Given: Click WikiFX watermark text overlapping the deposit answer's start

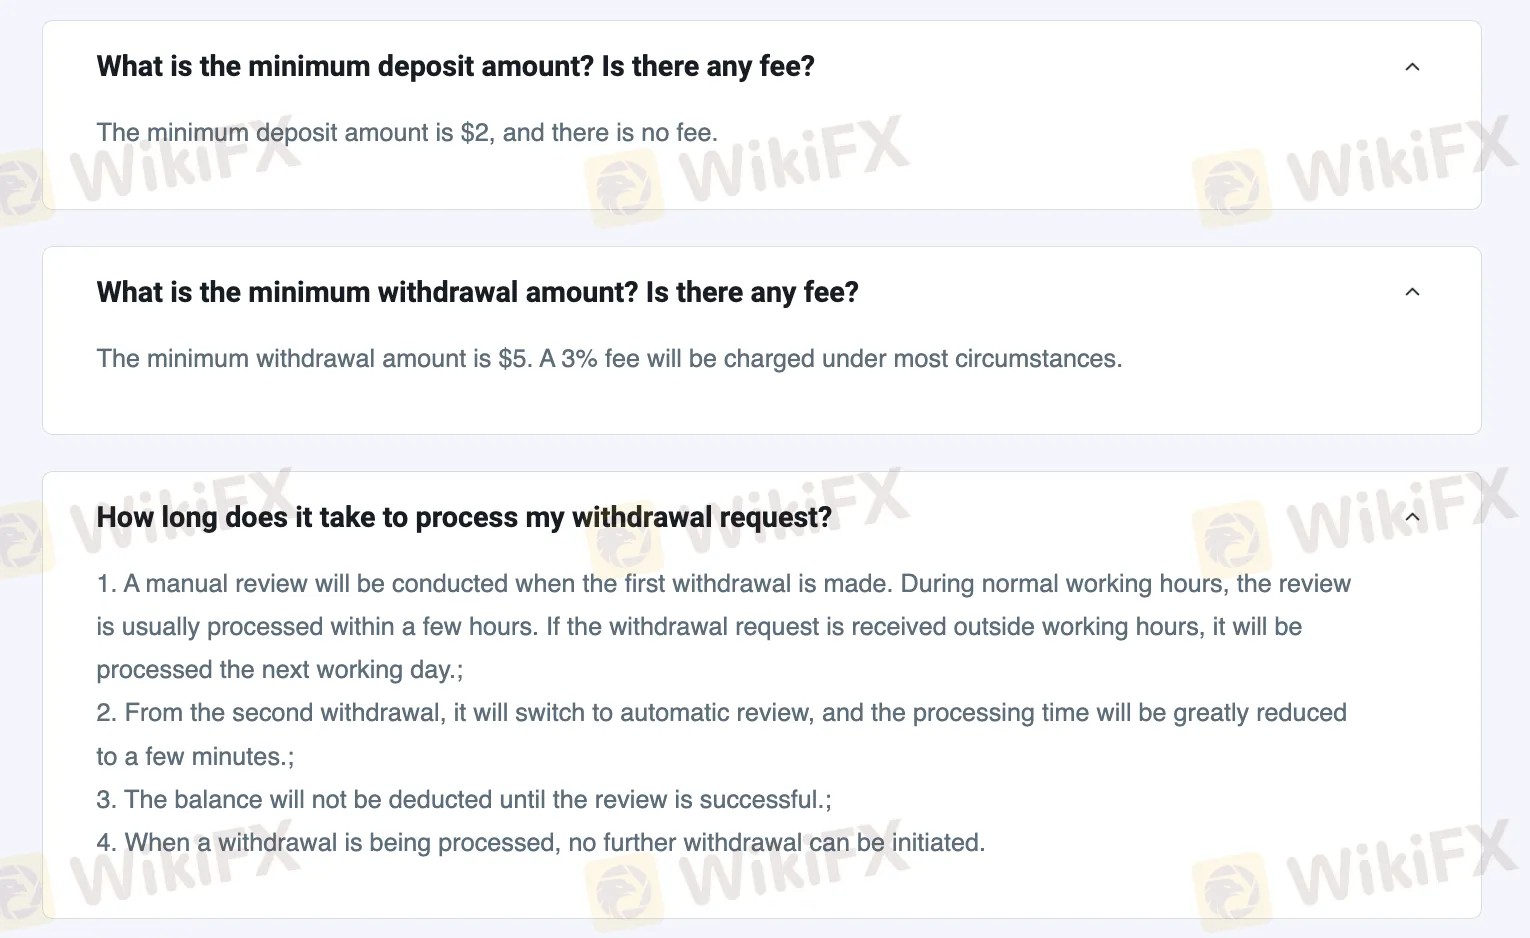Looking at the screenshot, I should [185, 160].
